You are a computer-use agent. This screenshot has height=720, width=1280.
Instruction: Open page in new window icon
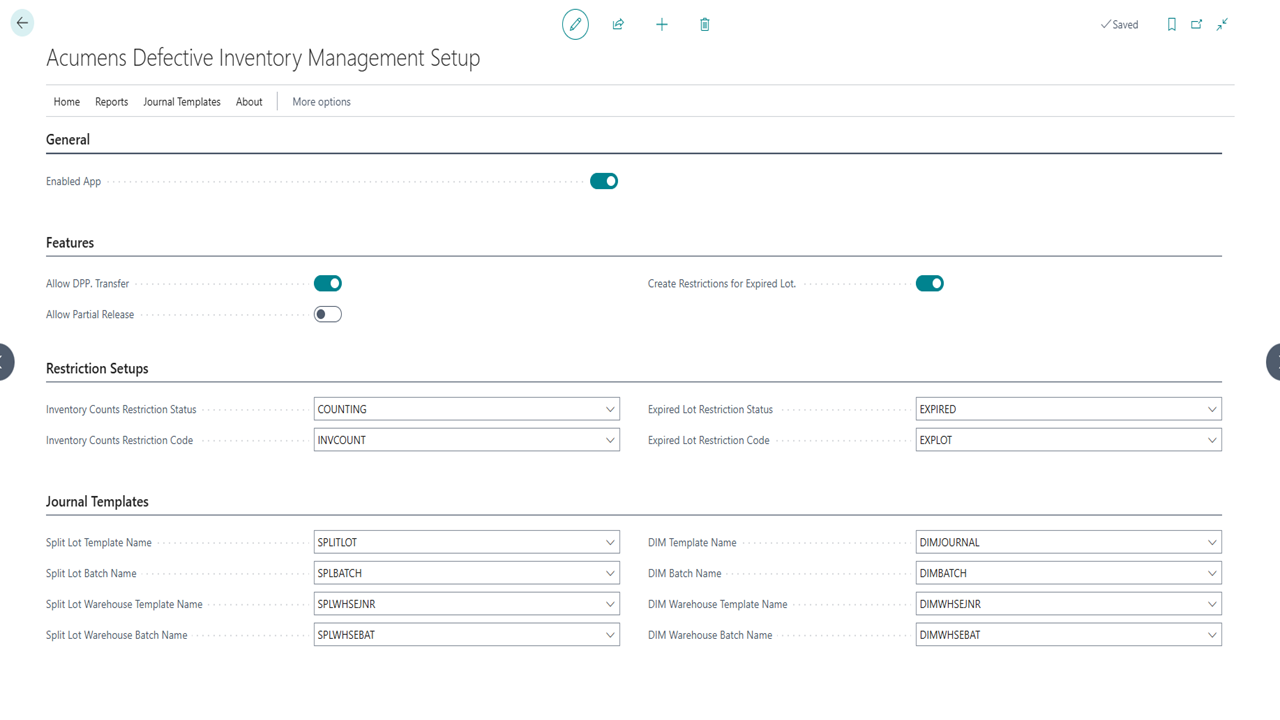(x=1196, y=24)
